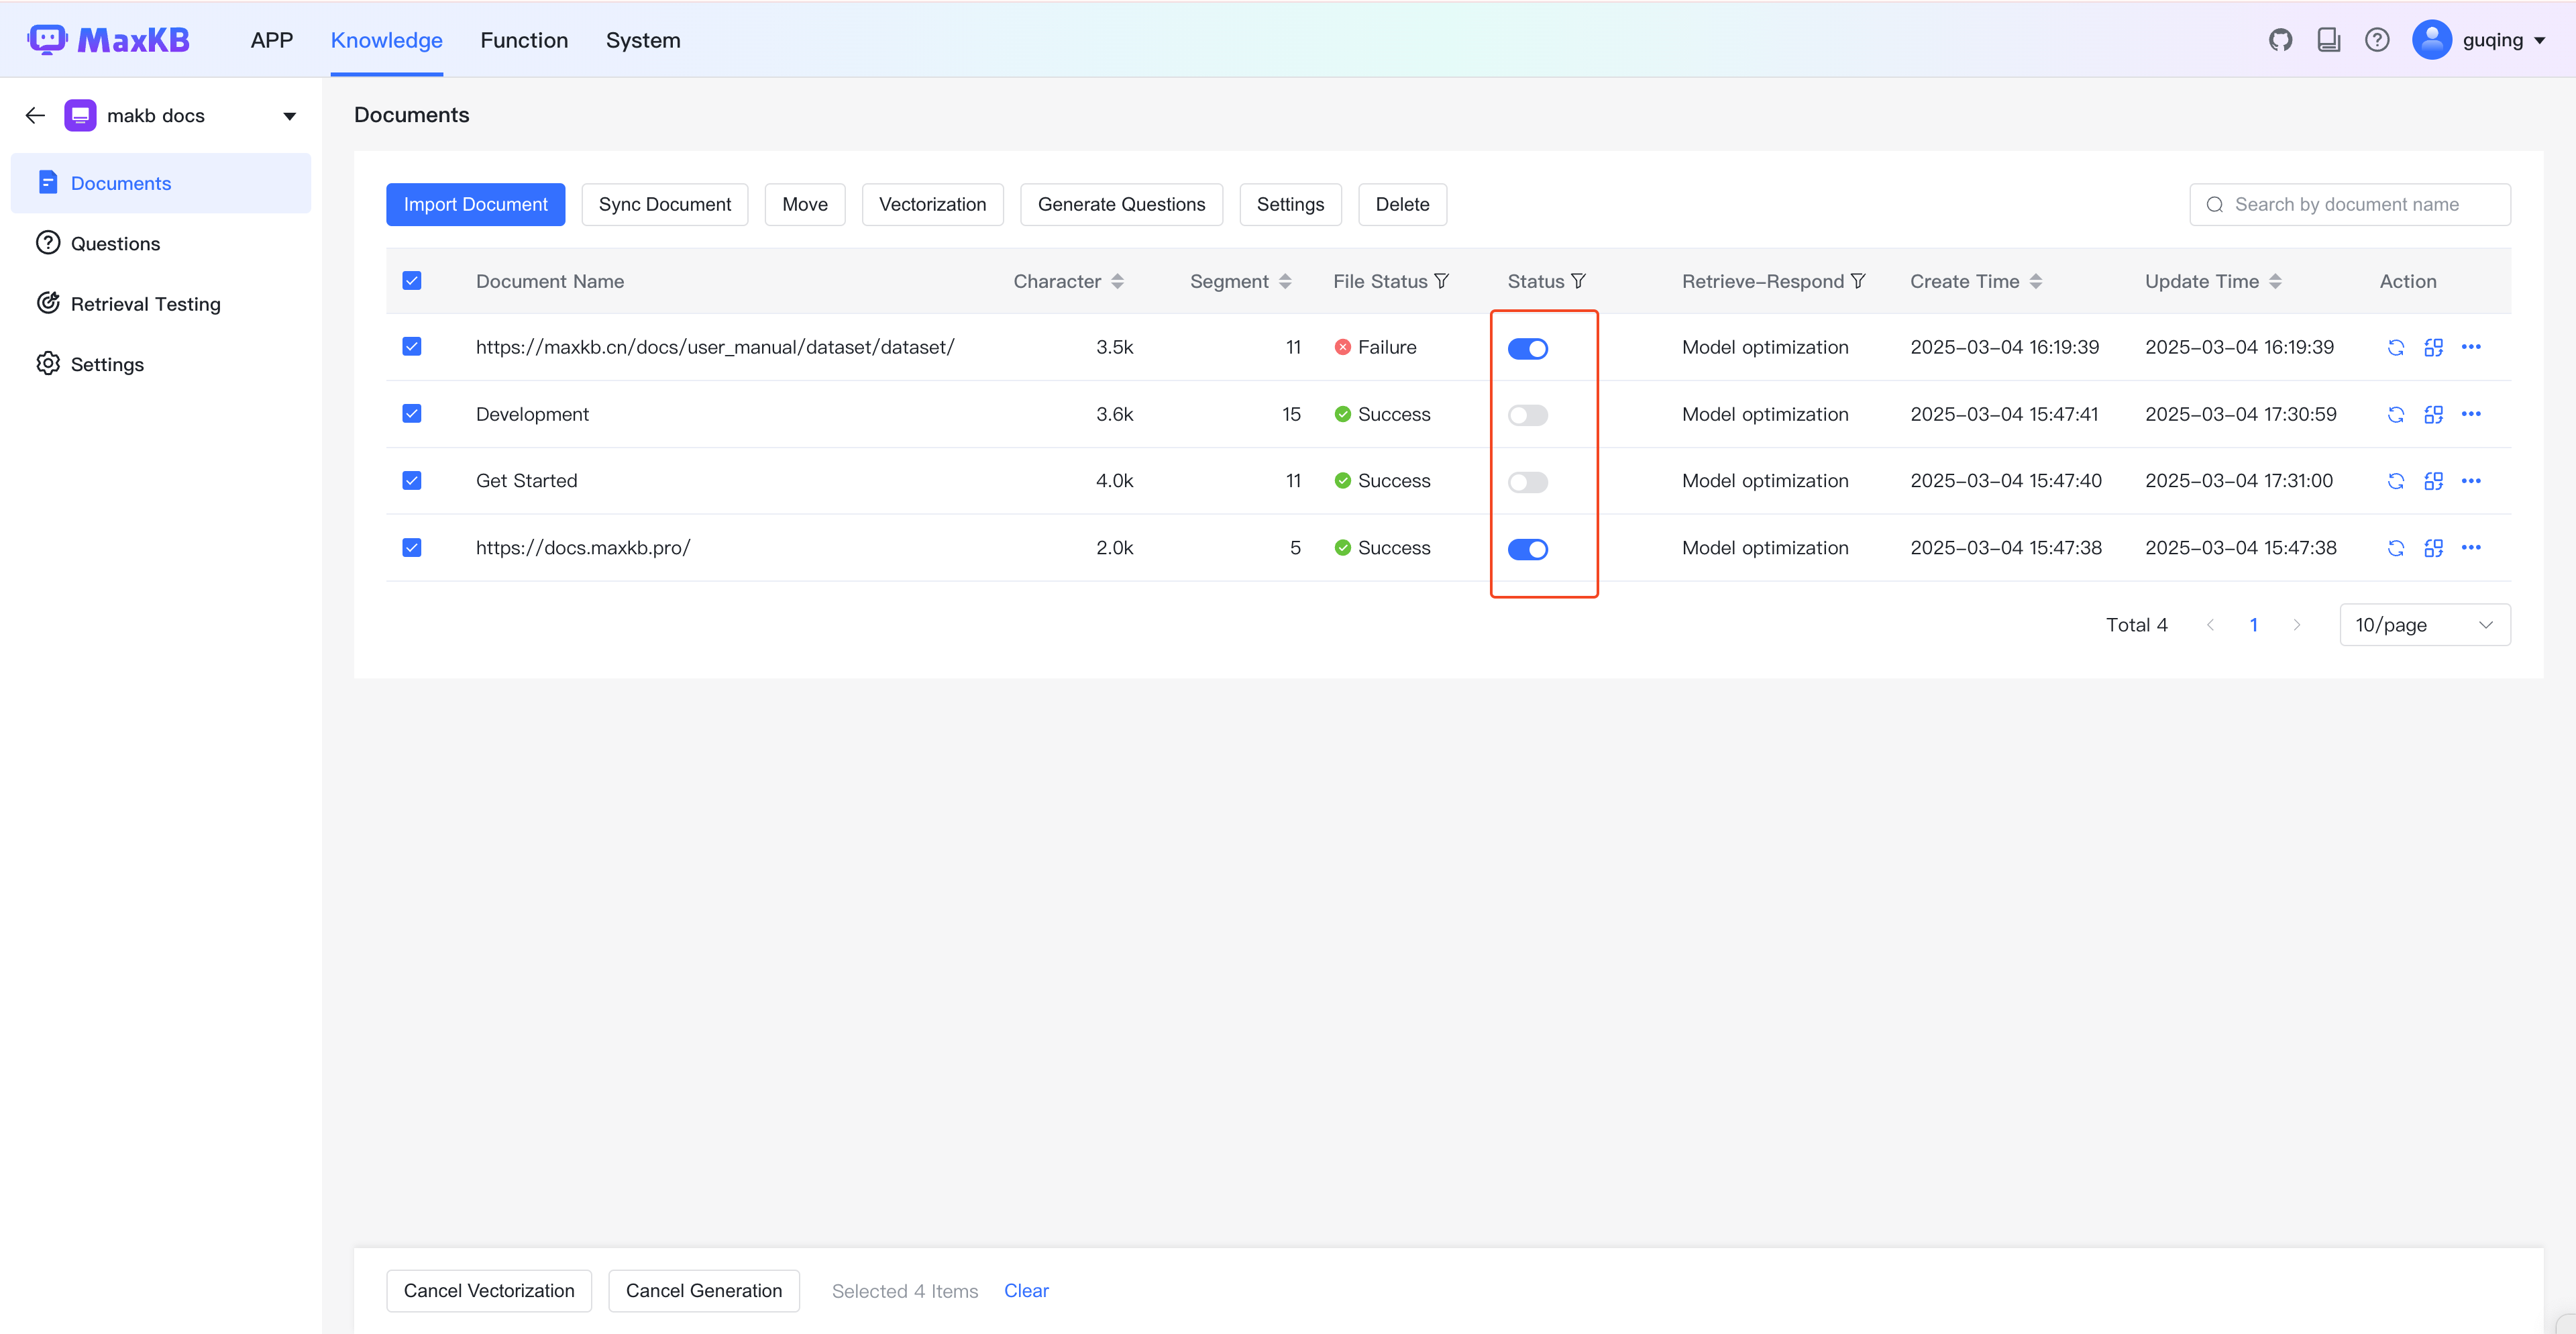2576x1334 pixels.
Task: Click the Move button
Action: click(x=805, y=205)
